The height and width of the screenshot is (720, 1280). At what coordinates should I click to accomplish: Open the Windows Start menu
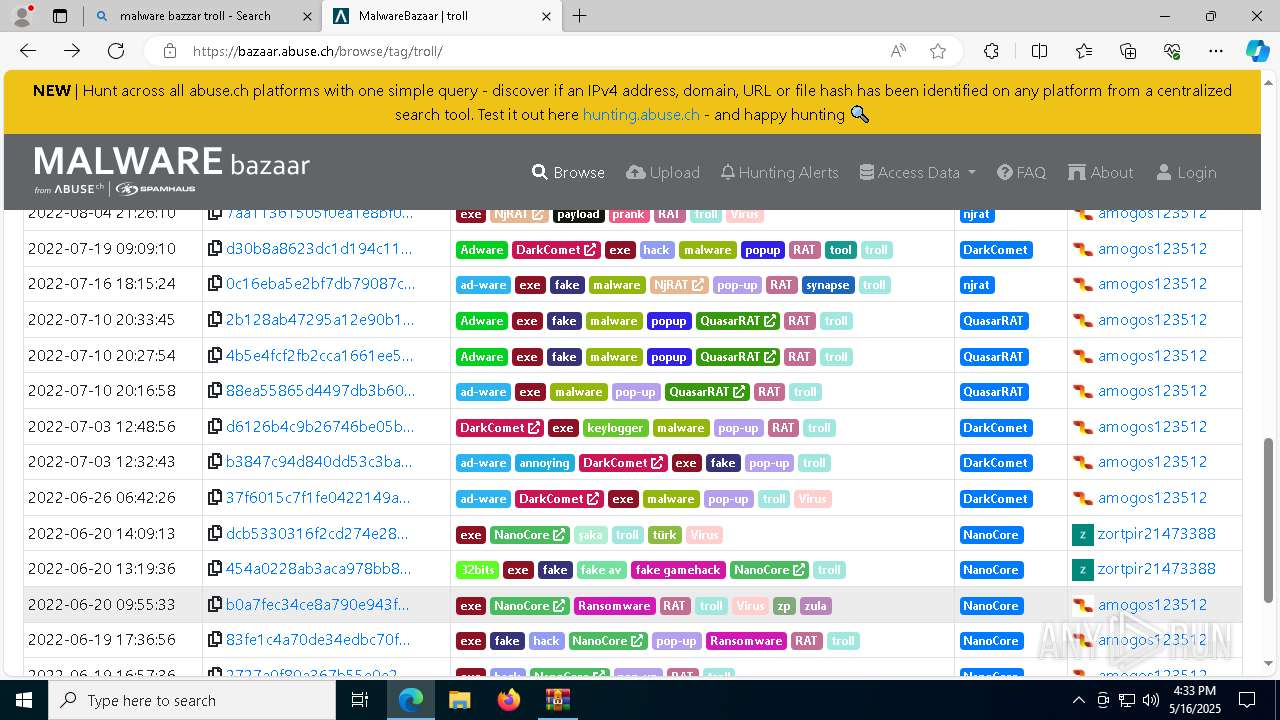(24, 700)
